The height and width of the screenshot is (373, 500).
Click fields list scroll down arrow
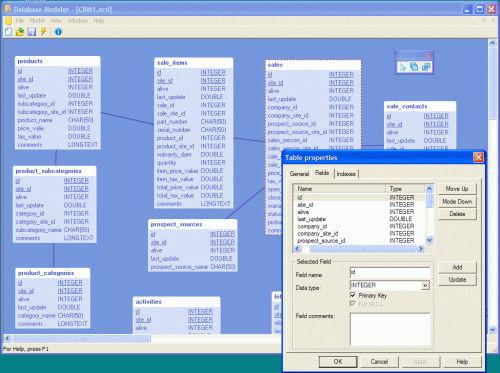coord(429,240)
